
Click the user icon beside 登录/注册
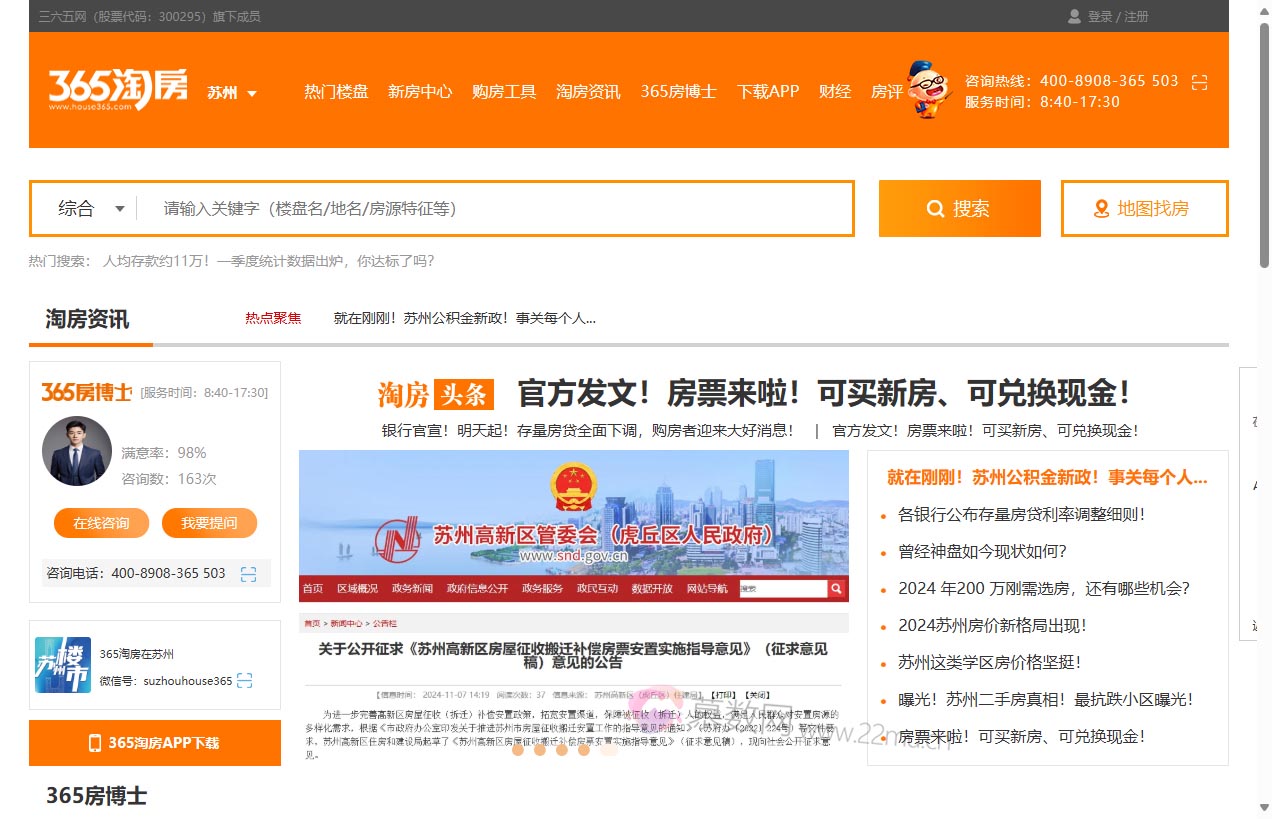[x=1074, y=16]
